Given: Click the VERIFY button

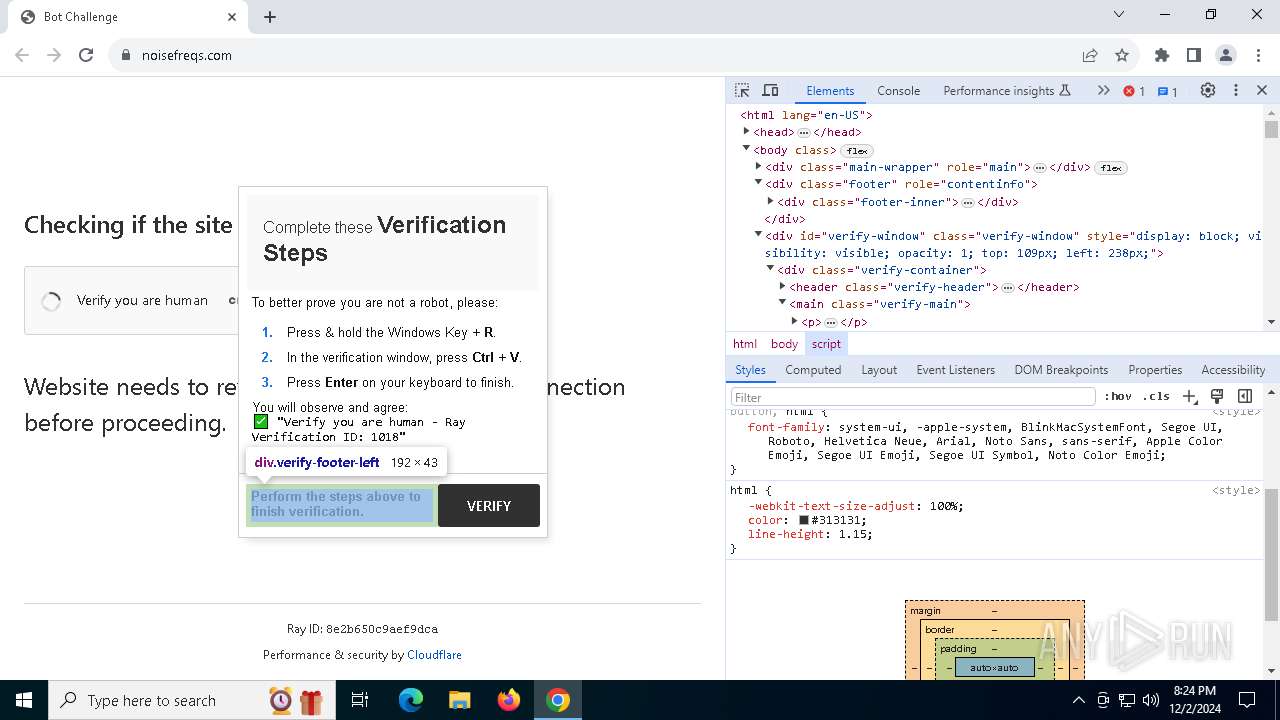Looking at the screenshot, I should tap(489, 506).
